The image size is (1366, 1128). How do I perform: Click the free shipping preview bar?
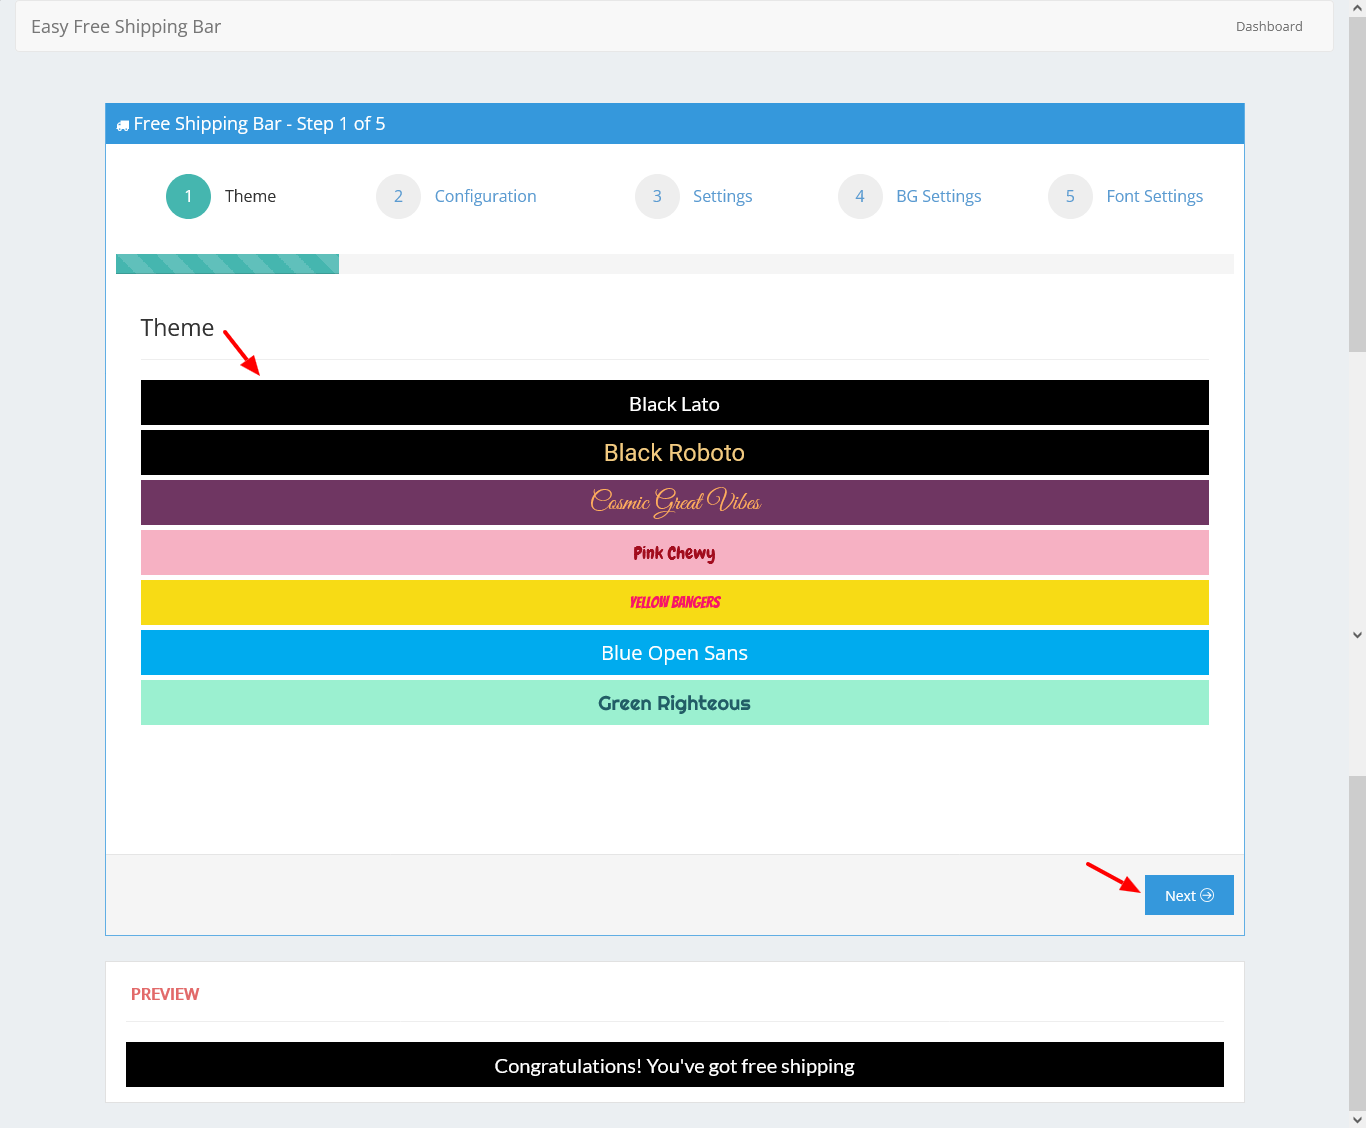pos(674,1065)
